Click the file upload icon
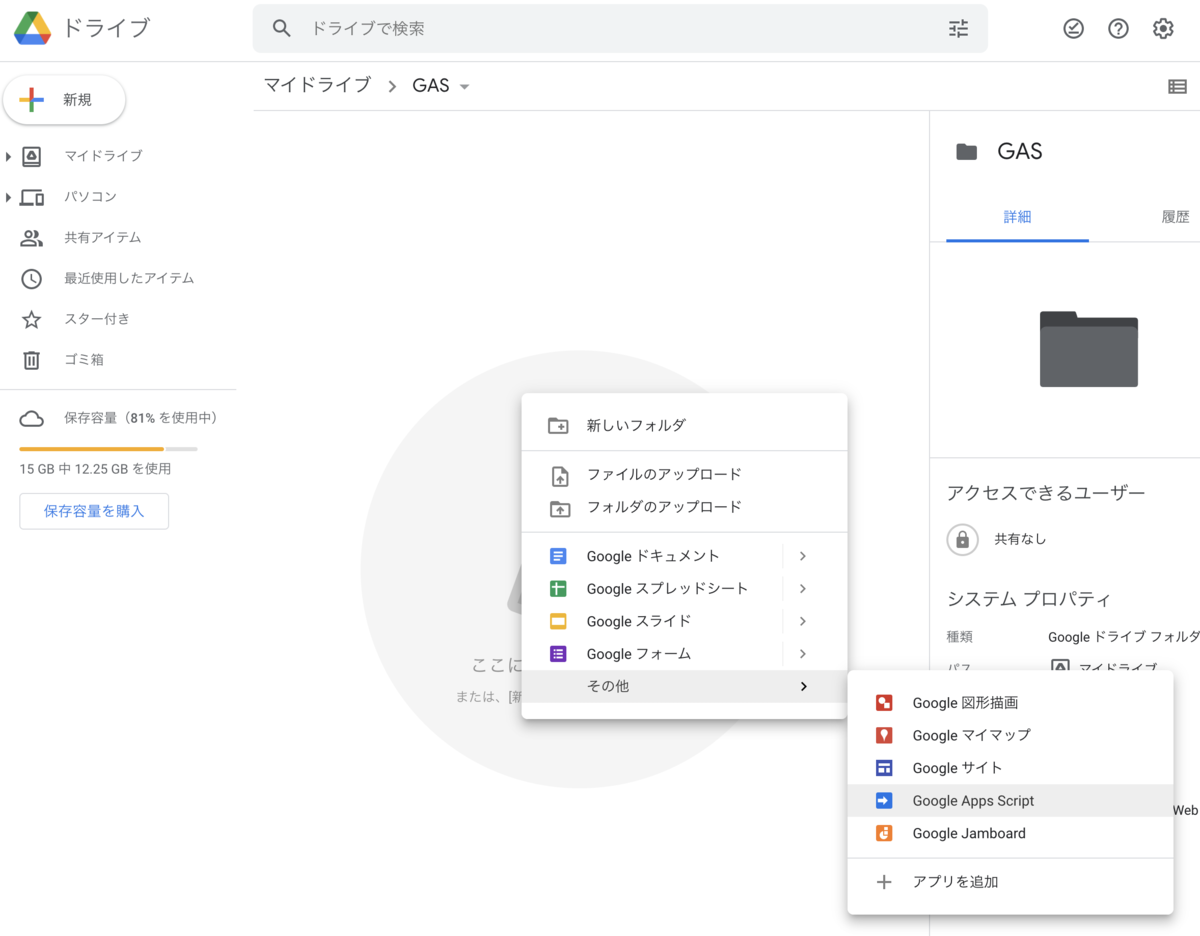Screen dimensions: 1200x936 coord(560,476)
